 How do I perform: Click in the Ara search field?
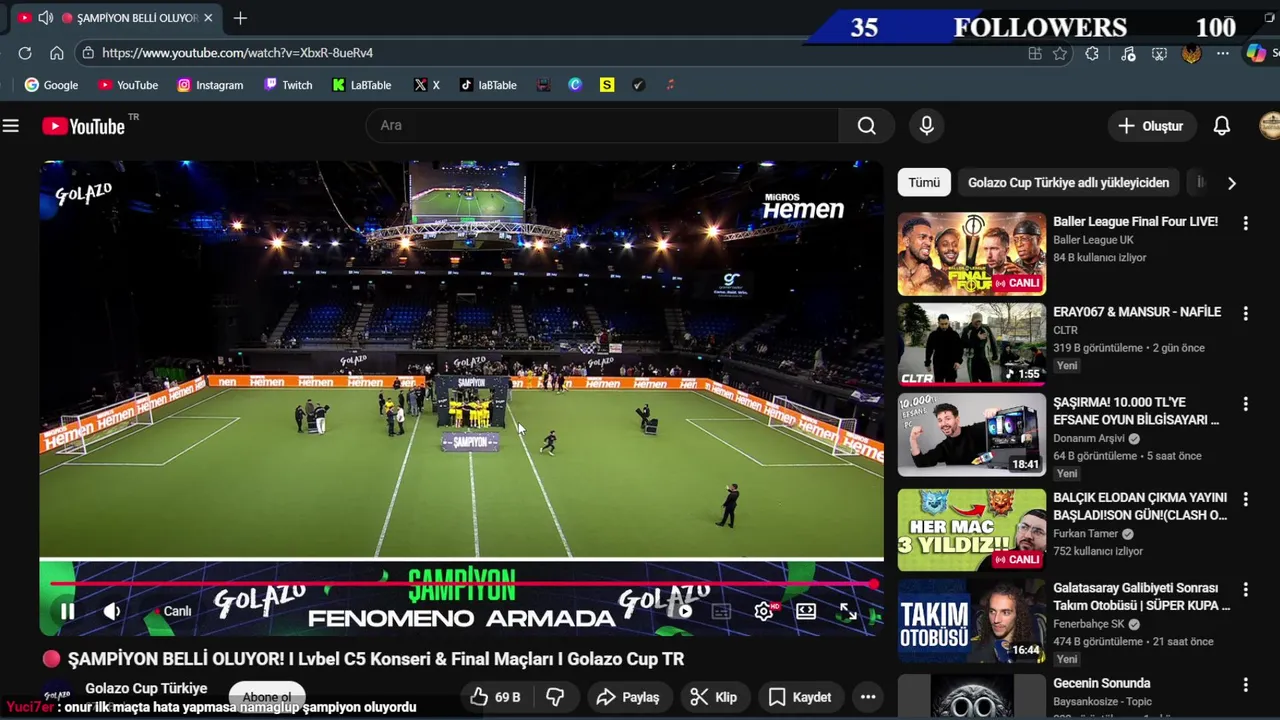tap(604, 125)
